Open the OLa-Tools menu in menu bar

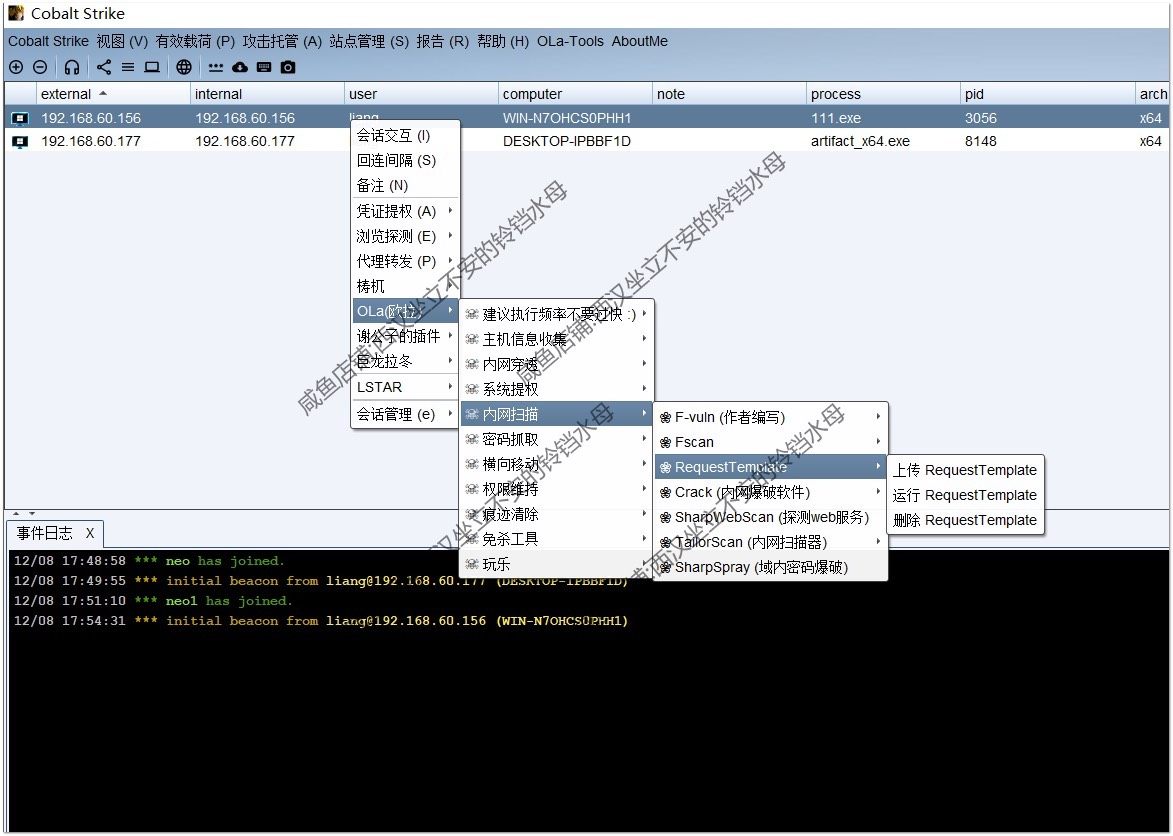pyautogui.click(x=570, y=41)
